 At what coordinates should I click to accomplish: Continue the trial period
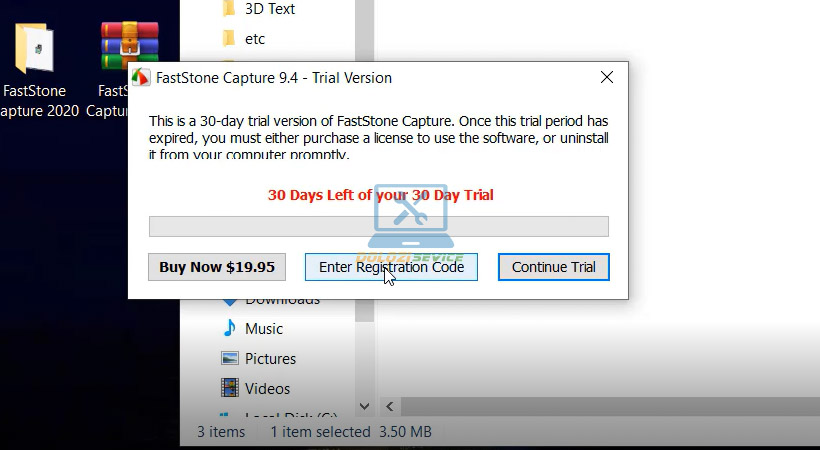tap(553, 267)
